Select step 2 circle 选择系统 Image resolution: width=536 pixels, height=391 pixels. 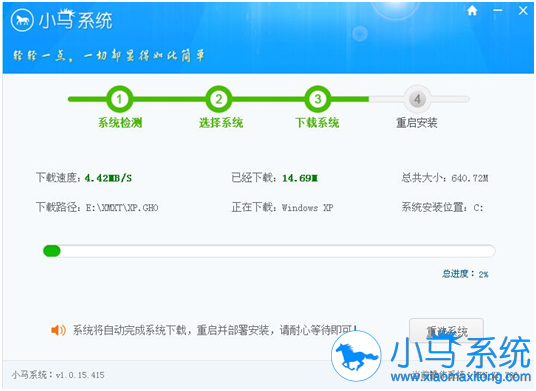[218, 99]
